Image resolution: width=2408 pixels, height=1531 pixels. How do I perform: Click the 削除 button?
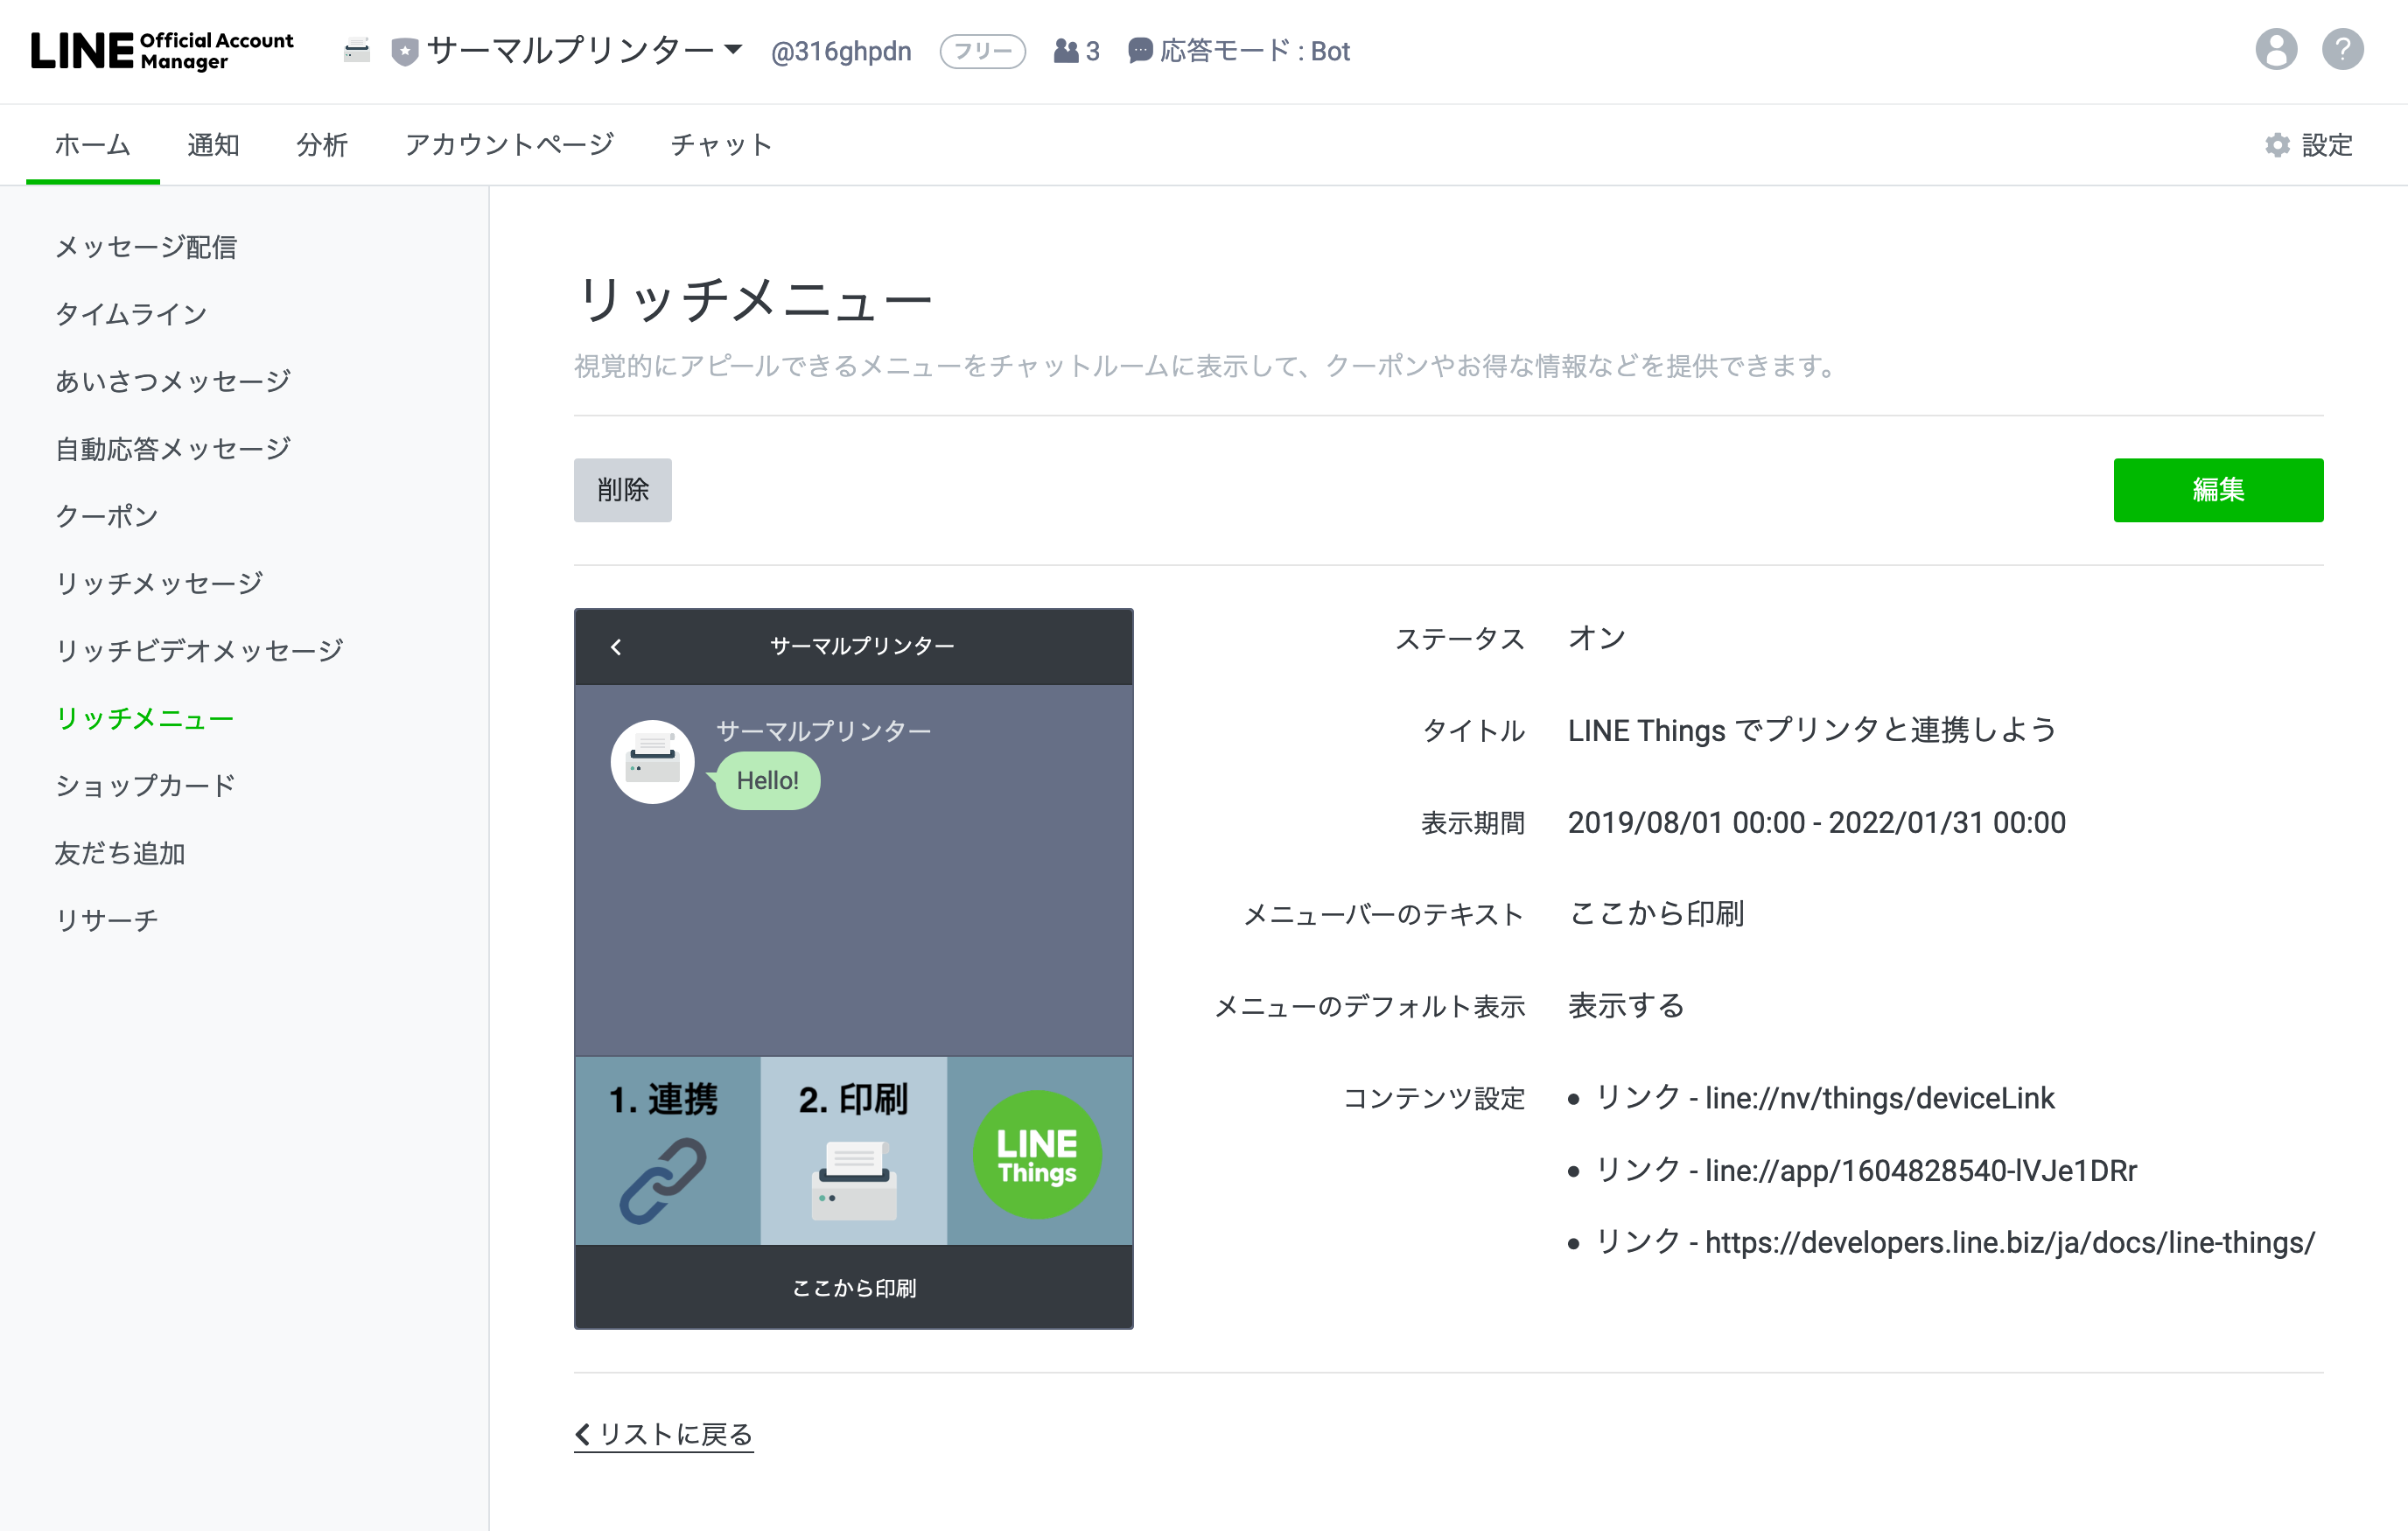(622, 490)
